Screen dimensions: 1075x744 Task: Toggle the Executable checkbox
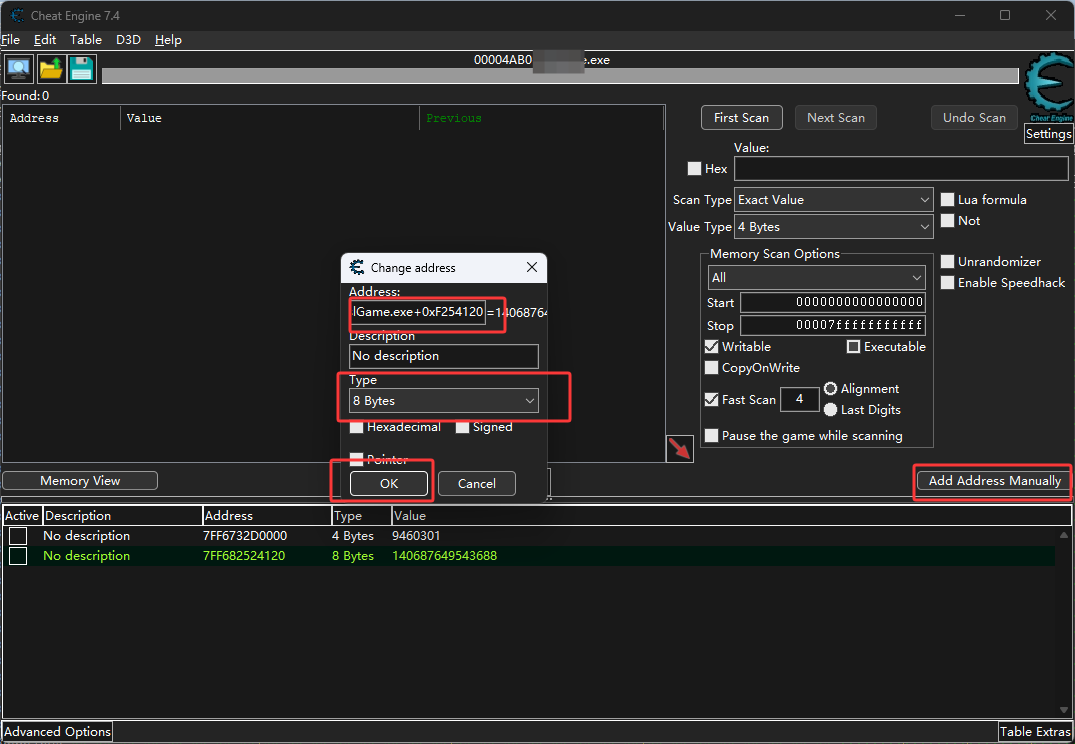tap(854, 347)
